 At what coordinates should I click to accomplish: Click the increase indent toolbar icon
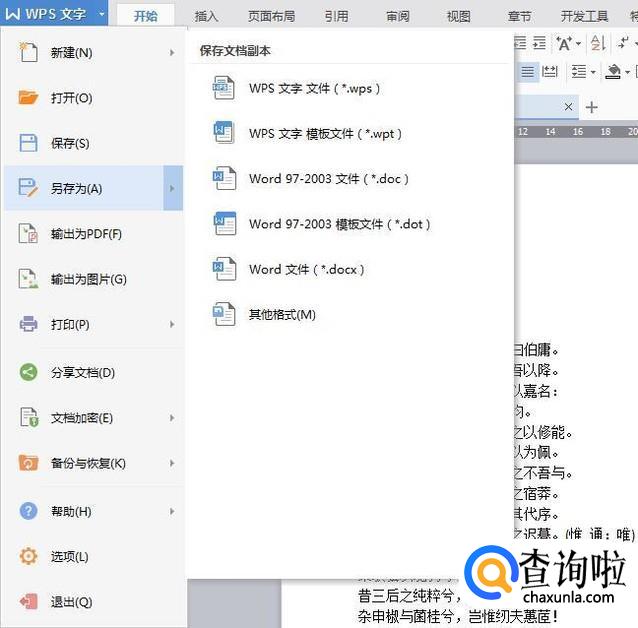pyautogui.click(x=540, y=42)
